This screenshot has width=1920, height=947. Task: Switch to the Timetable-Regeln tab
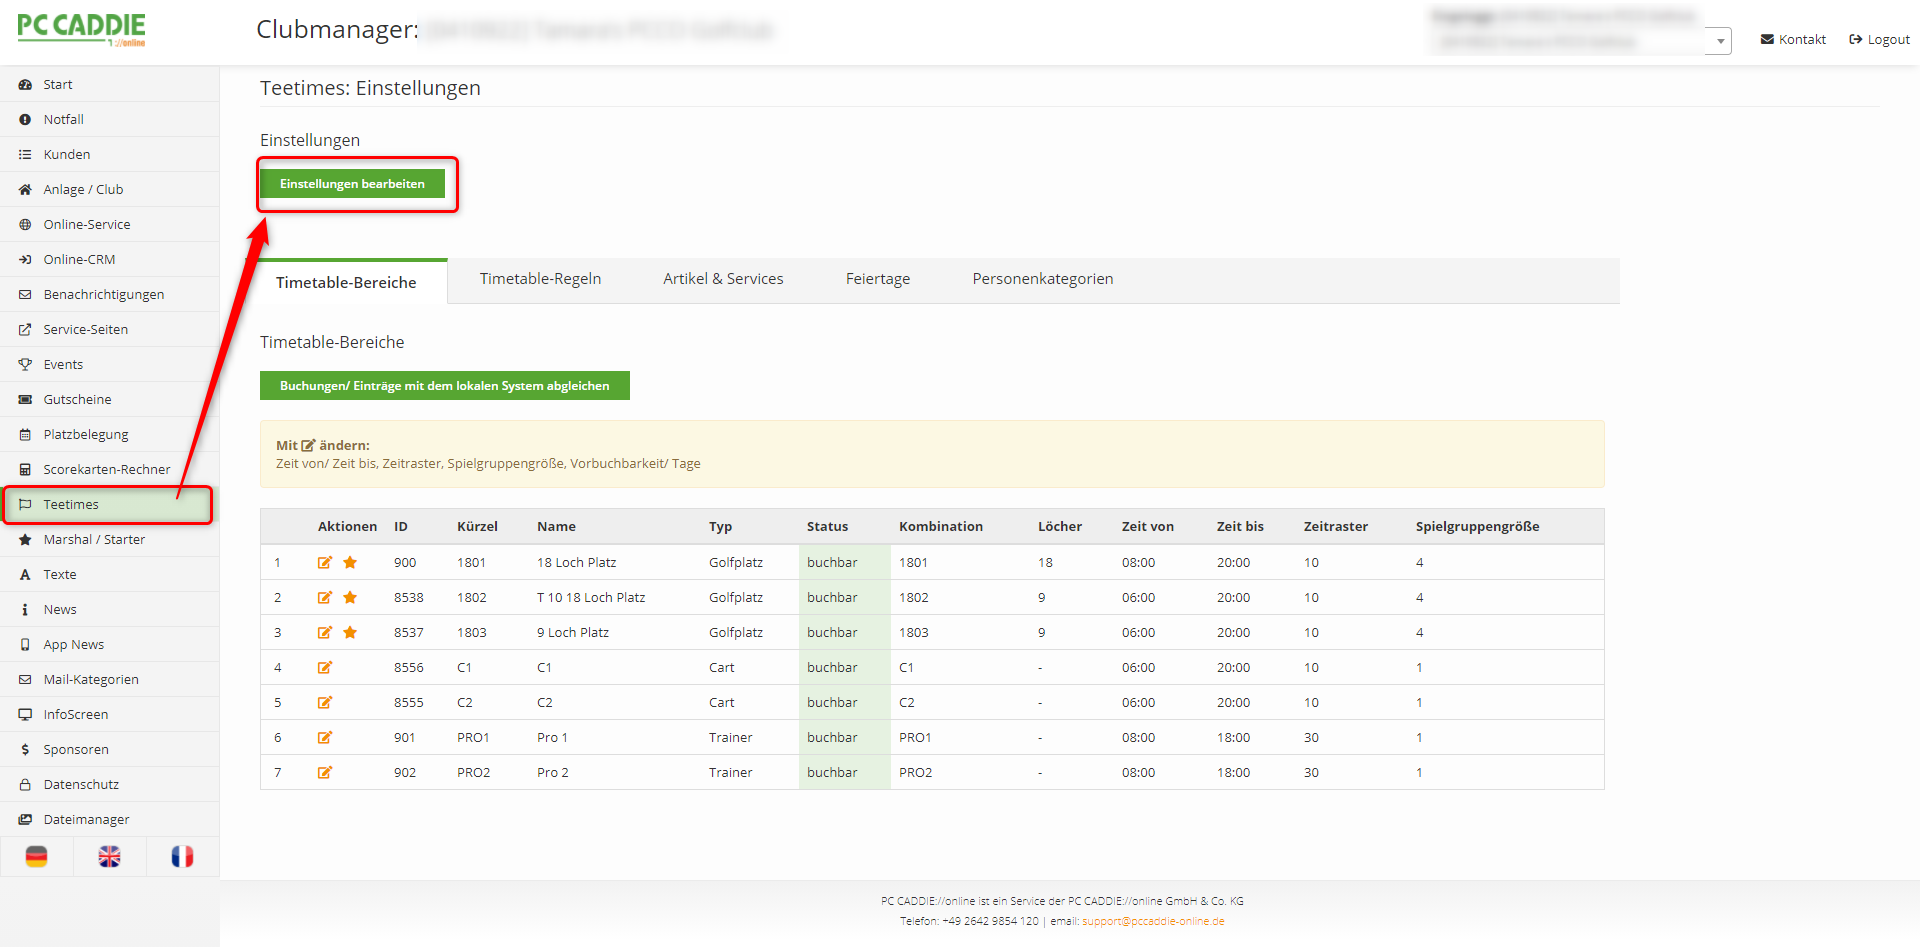[540, 279]
